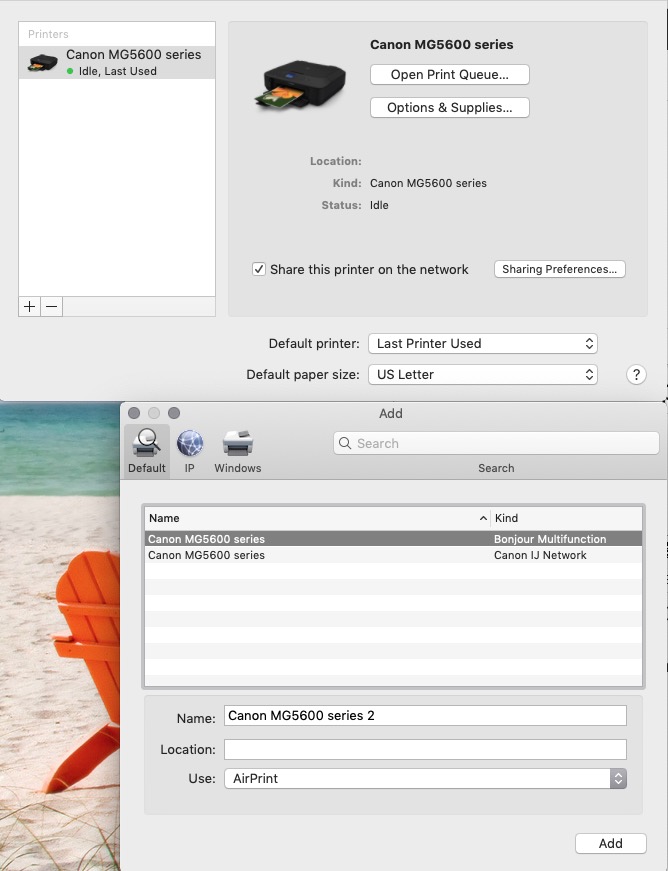Open the help question mark button
Screen dimensions: 668x871
point(636,374)
